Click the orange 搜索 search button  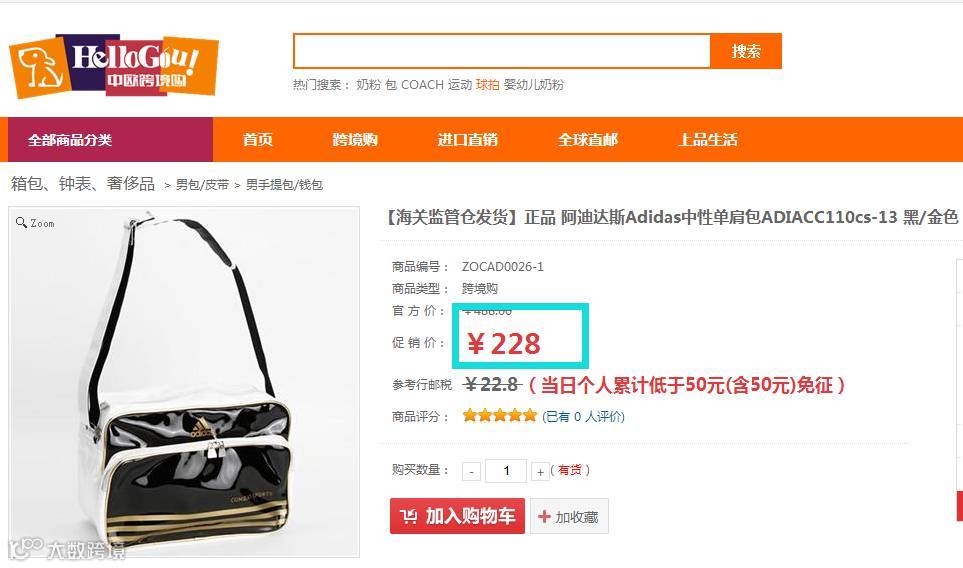point(746,51)
